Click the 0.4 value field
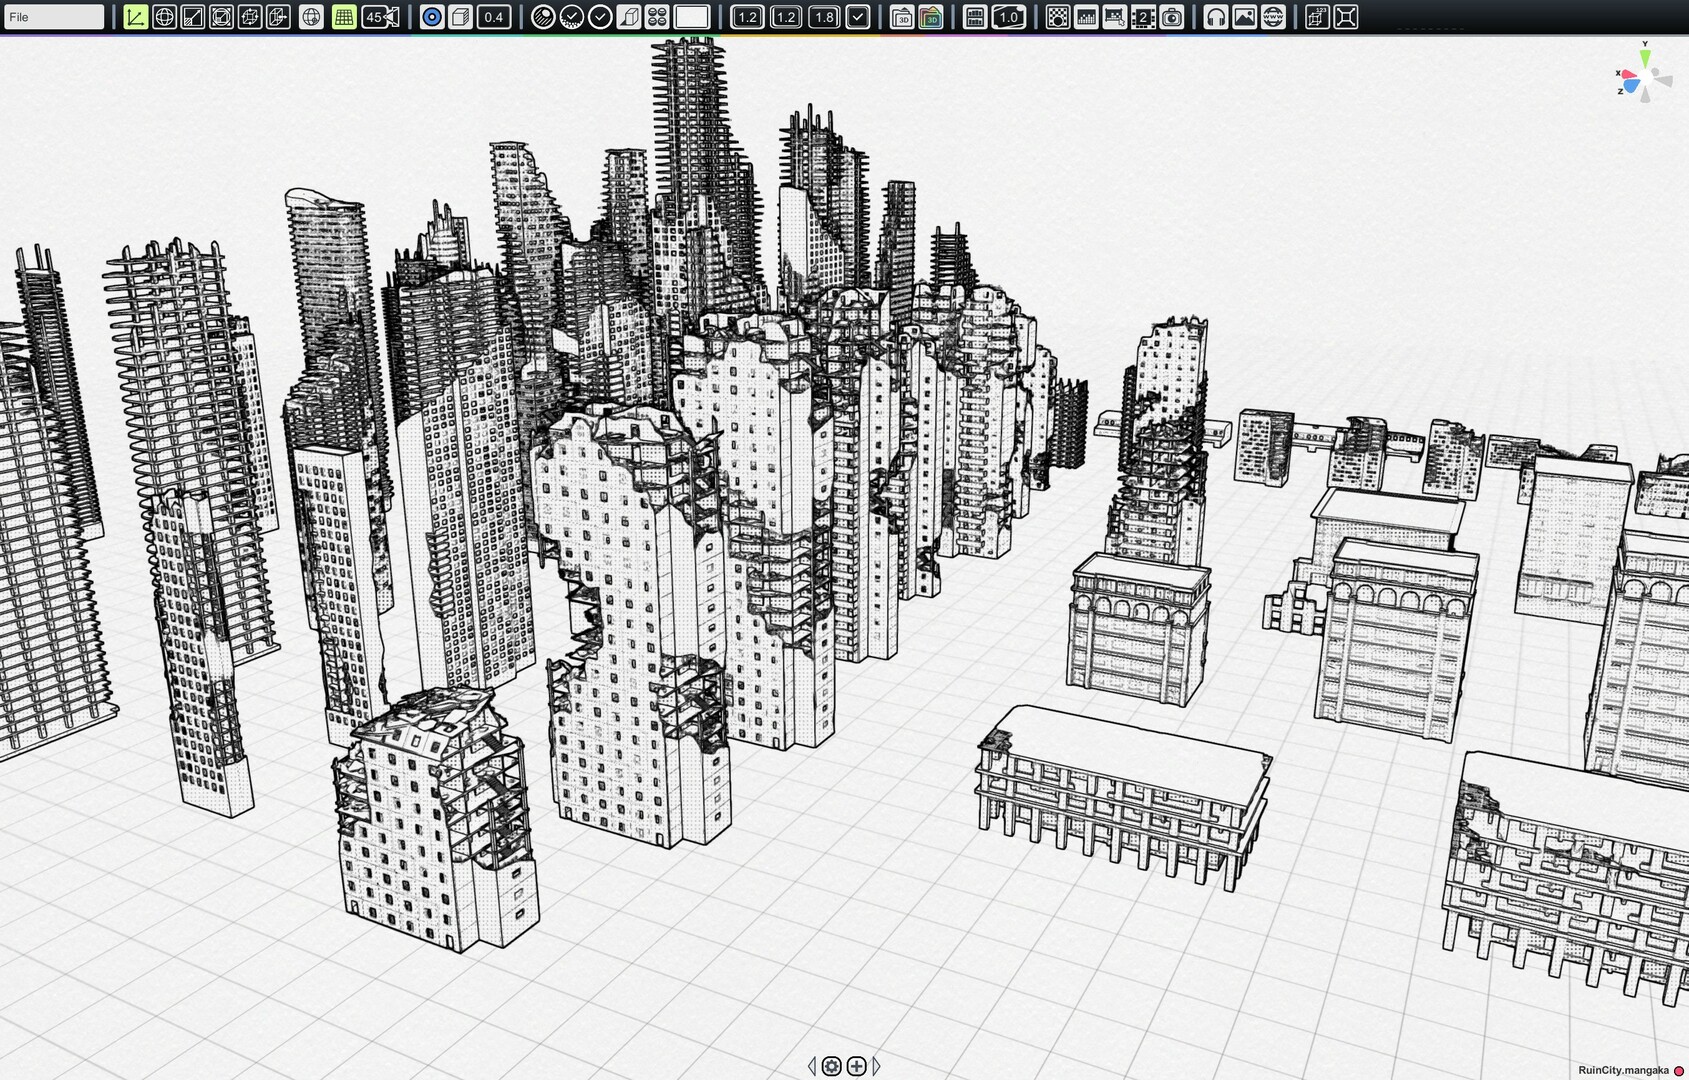 493,17
